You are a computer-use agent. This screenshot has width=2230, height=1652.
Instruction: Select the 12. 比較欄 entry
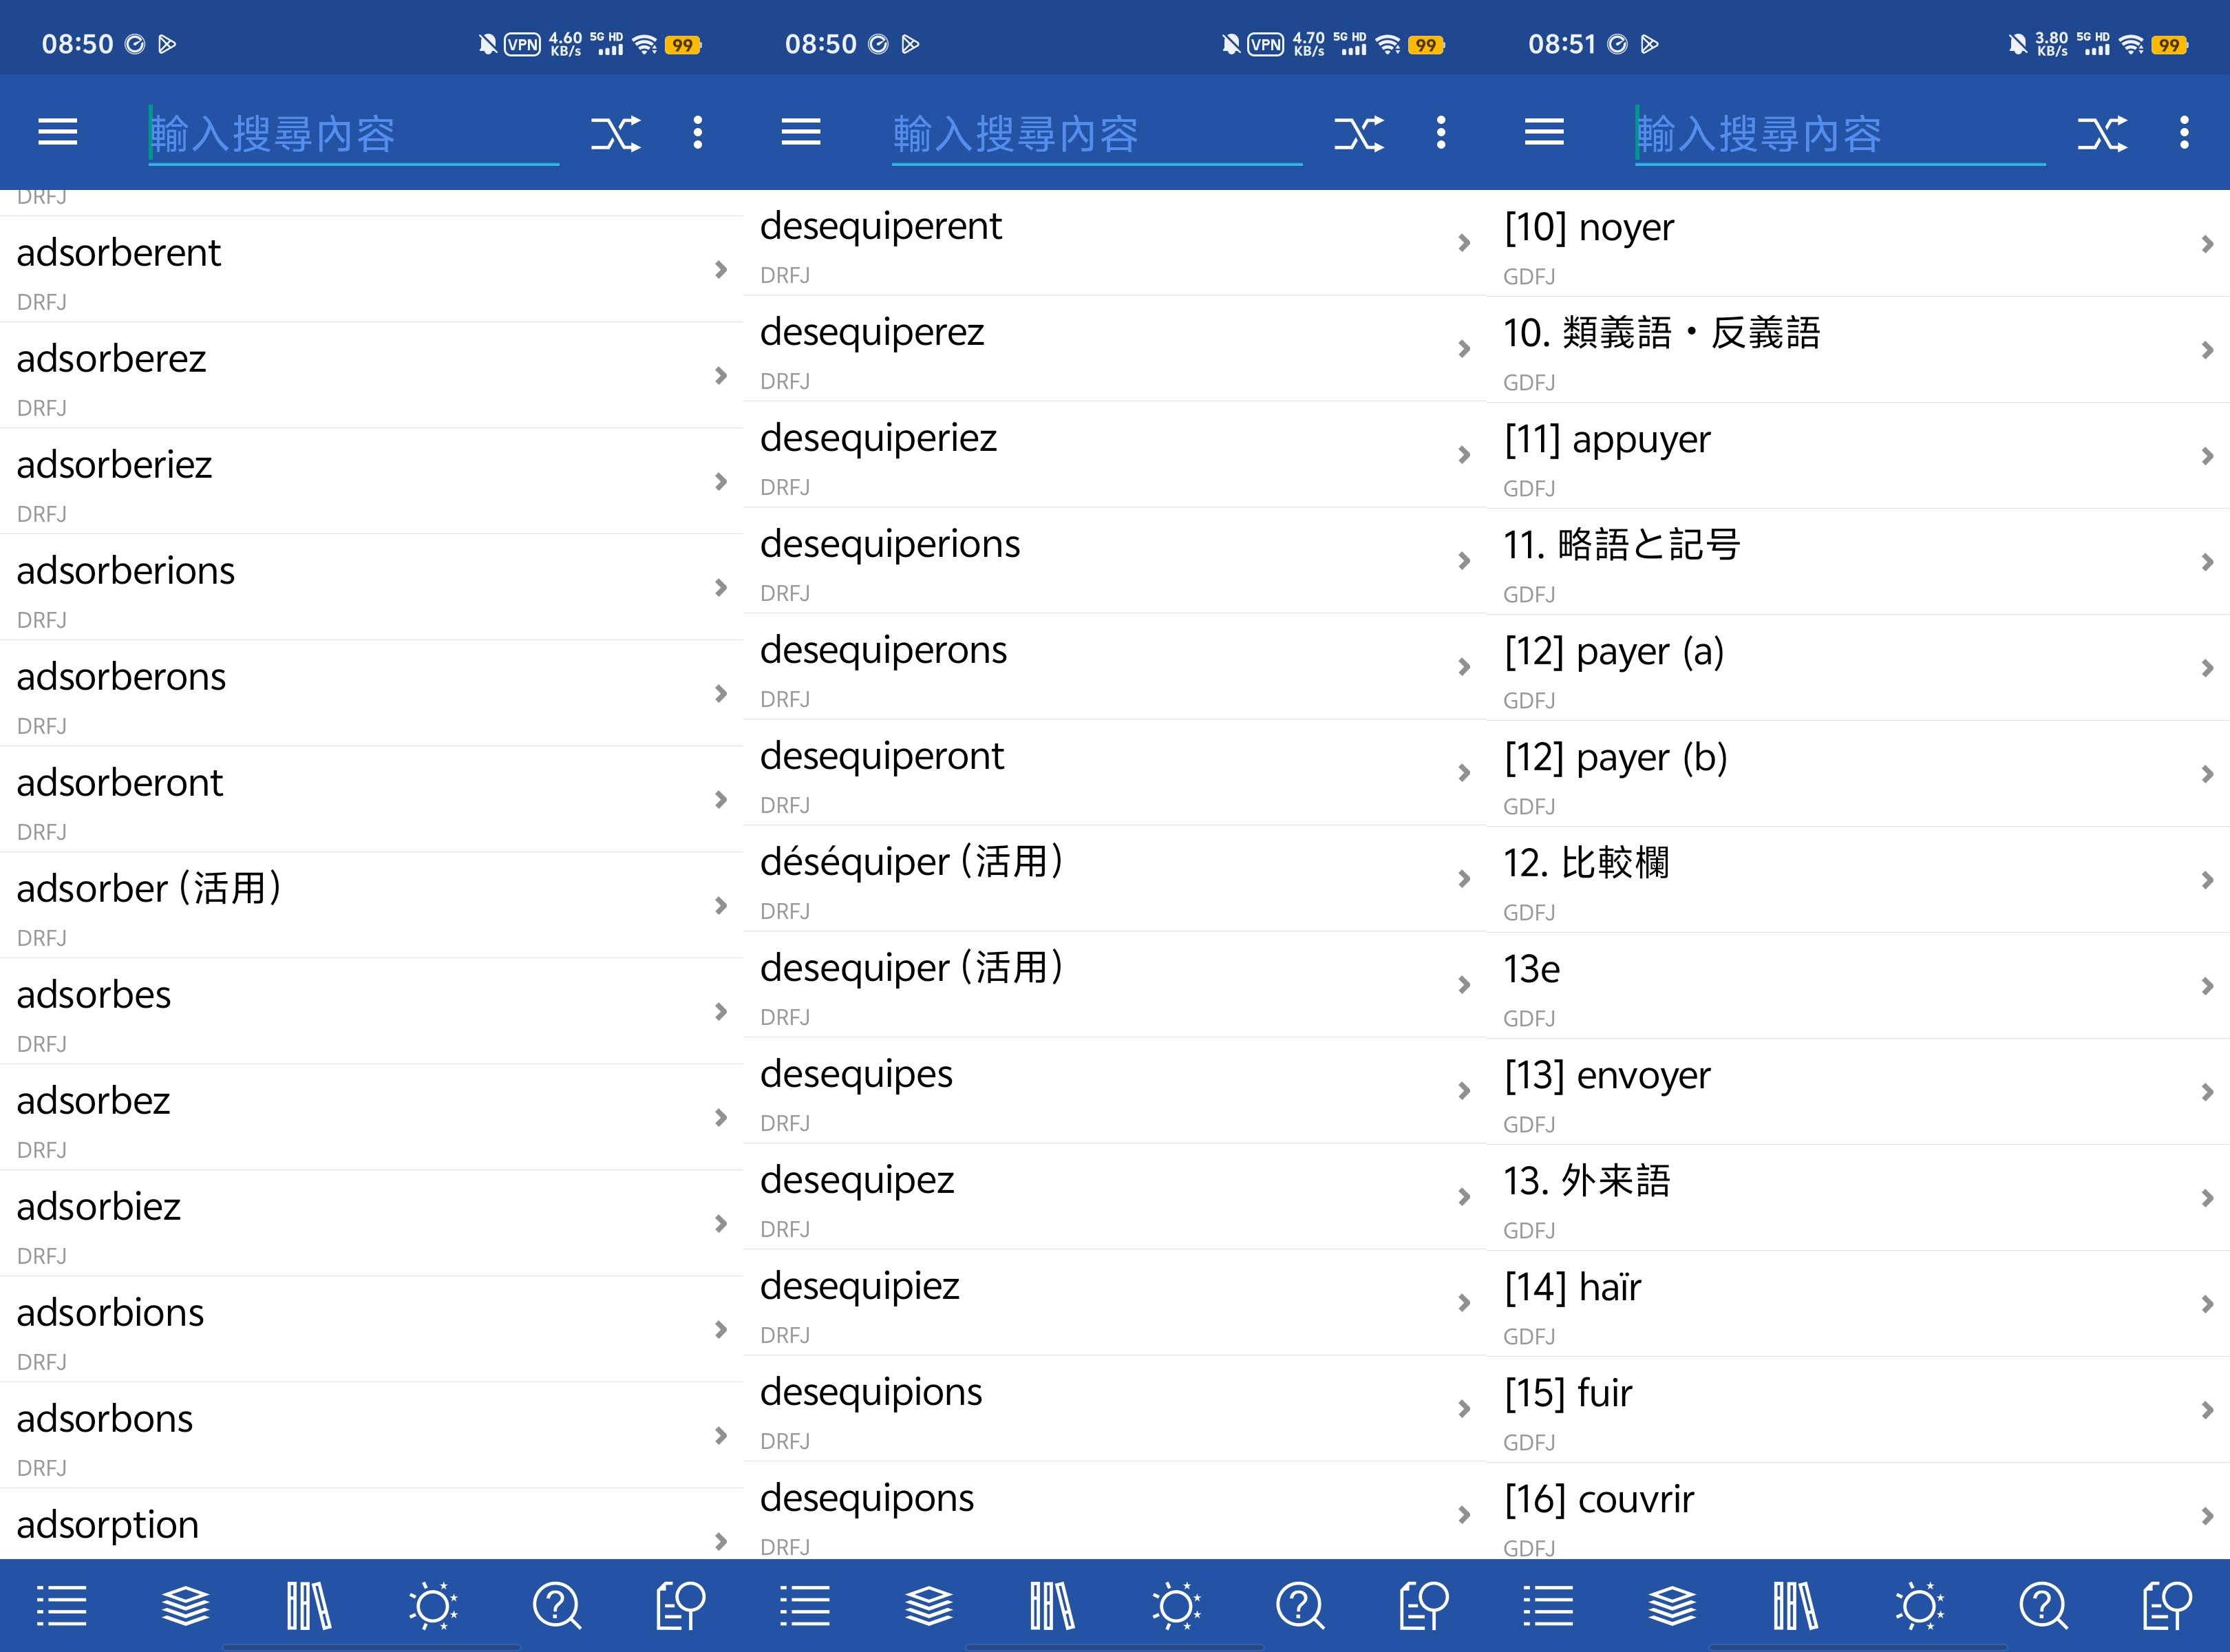point(1858,880)
